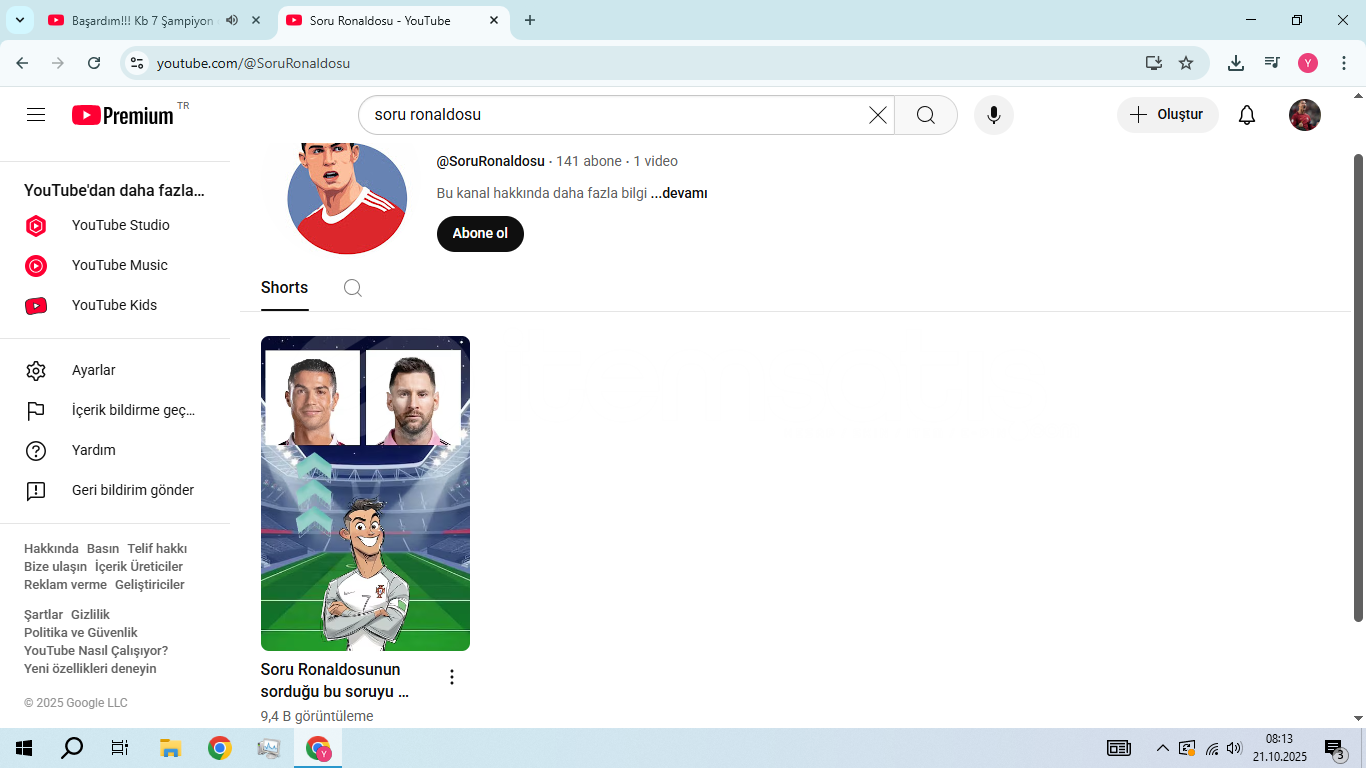Screen dimensions: 1366x768
Task: Expand channel description with ...devamı
Action: click(679, 193)
